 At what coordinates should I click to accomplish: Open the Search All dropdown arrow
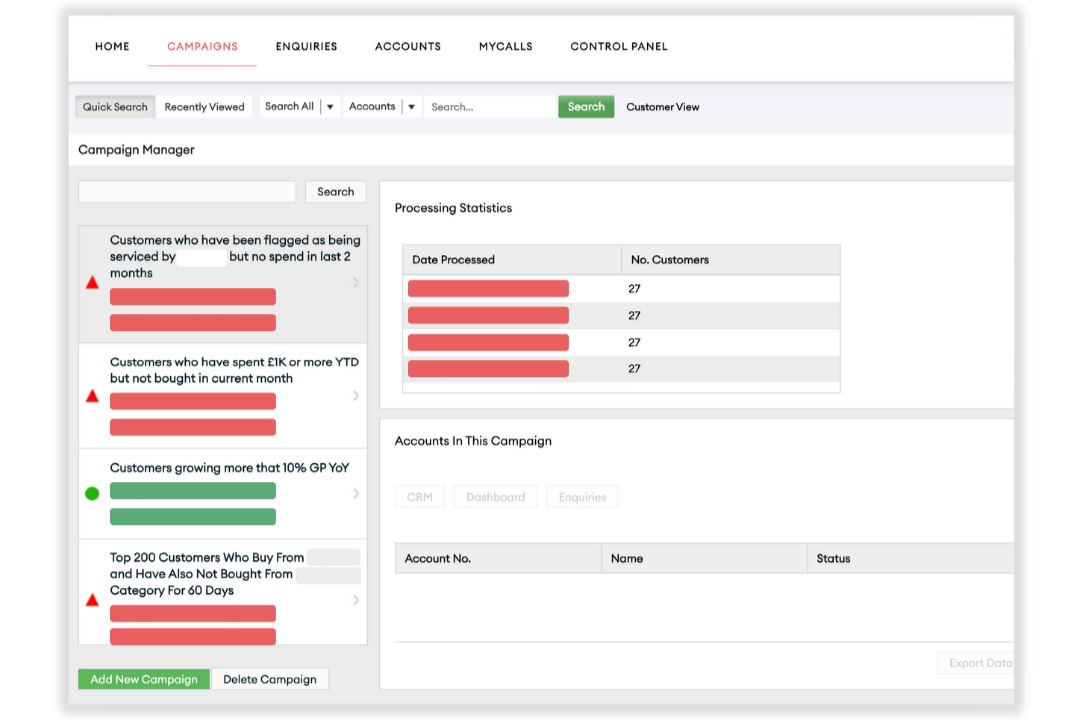tap(330, 107)
